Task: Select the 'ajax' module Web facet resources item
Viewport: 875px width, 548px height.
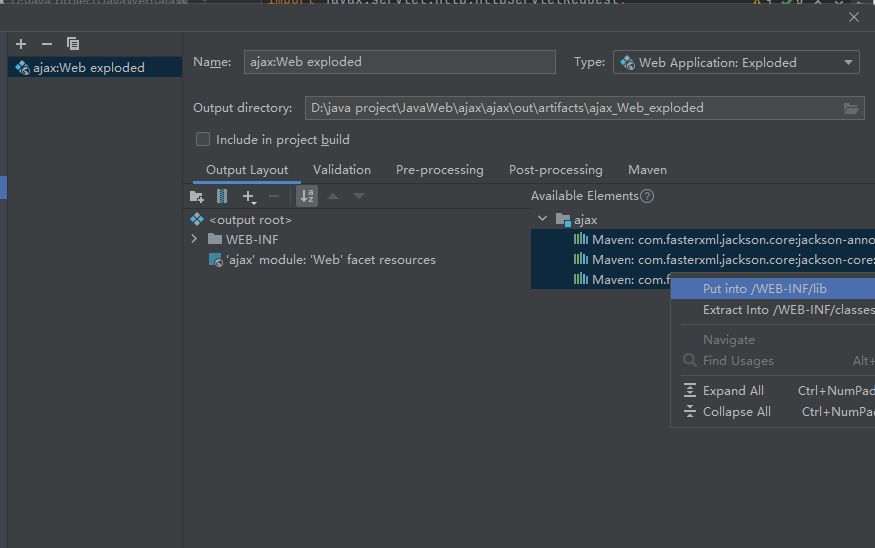Action: [330, 260]
